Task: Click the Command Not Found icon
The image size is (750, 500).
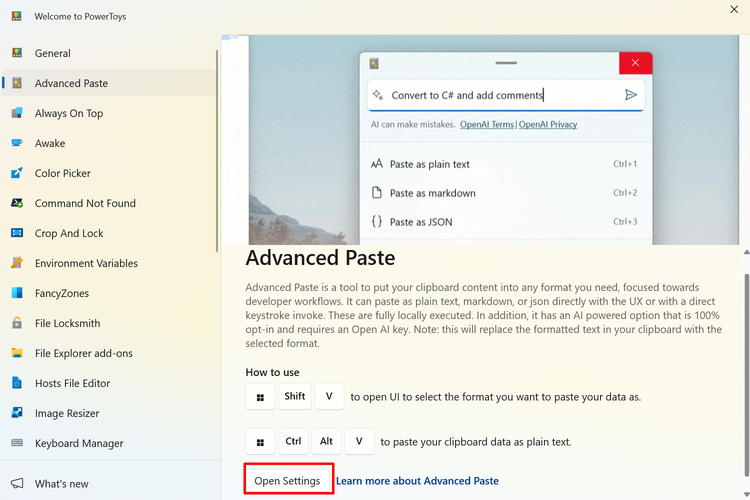Action: tap(17, 203)
